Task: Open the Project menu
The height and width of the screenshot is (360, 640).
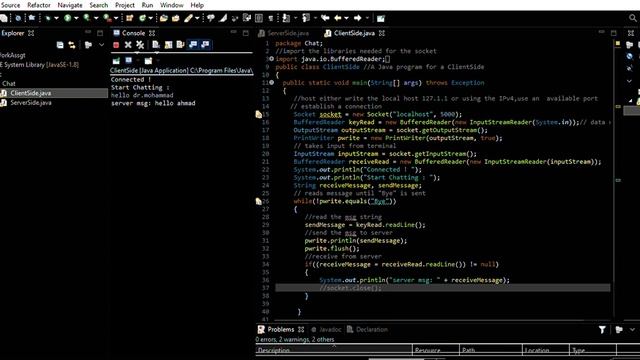Action: (x=124, y=5)
